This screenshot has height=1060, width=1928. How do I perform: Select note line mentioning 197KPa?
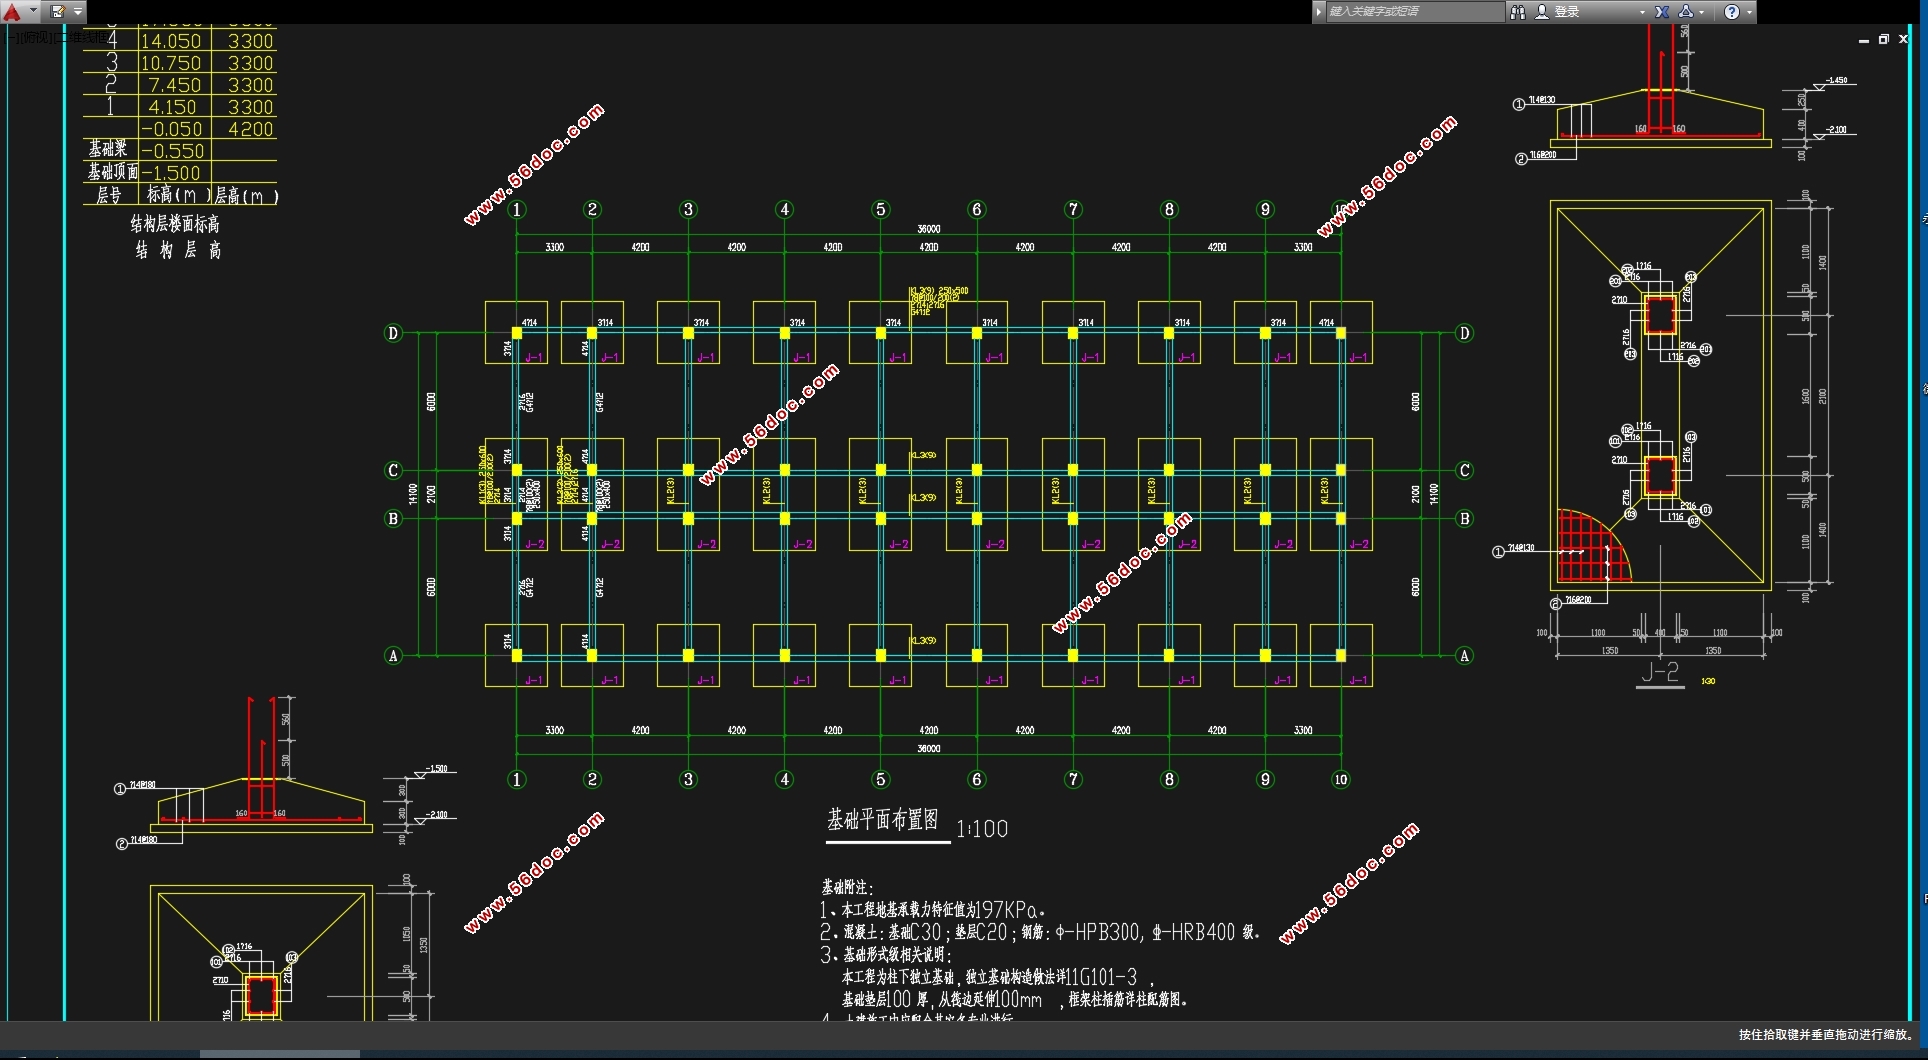[933, 910]
